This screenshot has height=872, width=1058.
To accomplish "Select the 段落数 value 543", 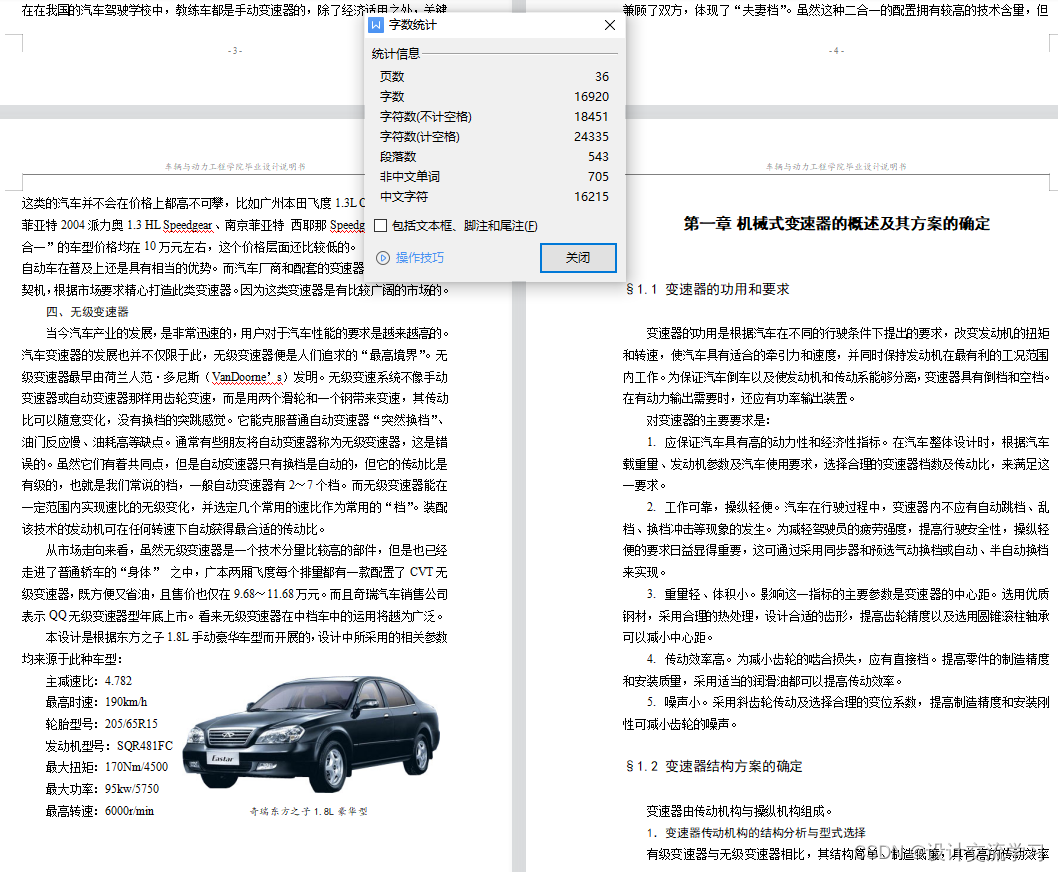I will click(598, 157).
